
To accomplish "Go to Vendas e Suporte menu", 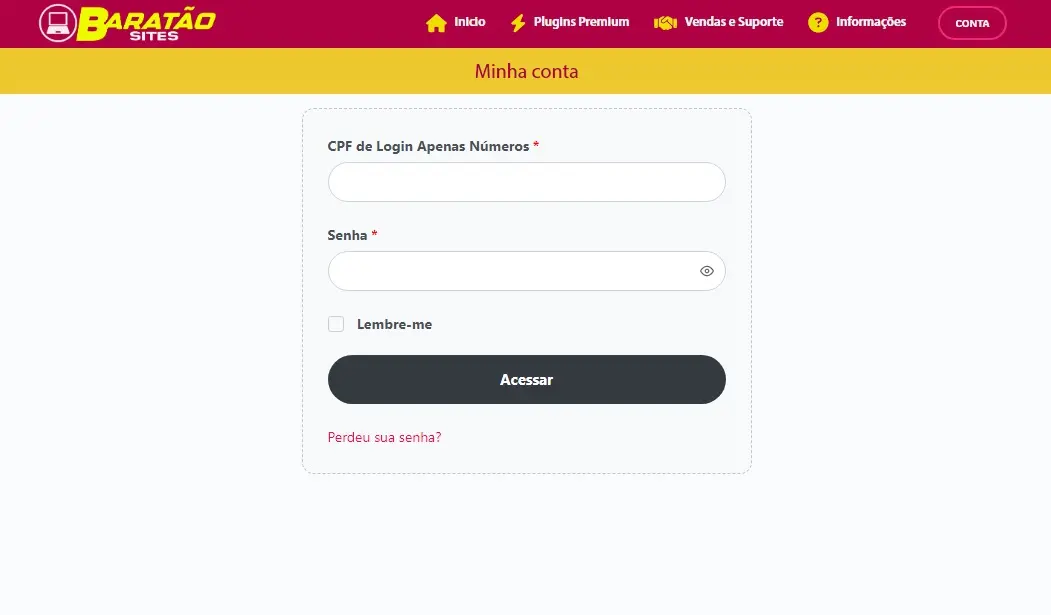I will point(733,22).
